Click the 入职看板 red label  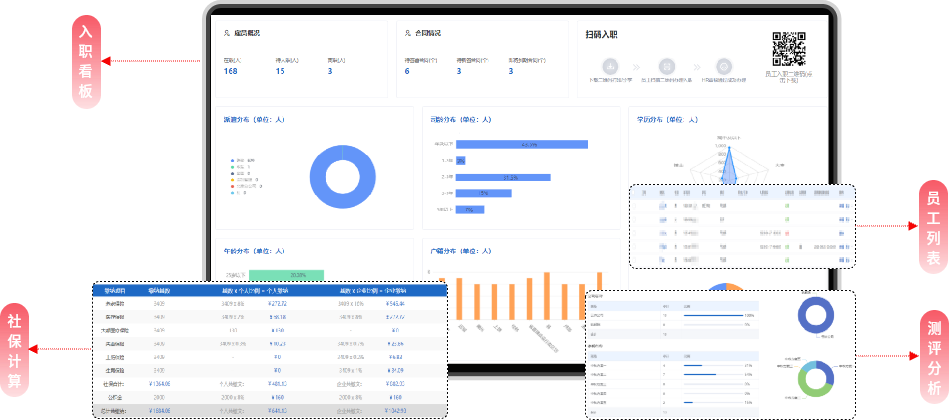coord(85,61)
